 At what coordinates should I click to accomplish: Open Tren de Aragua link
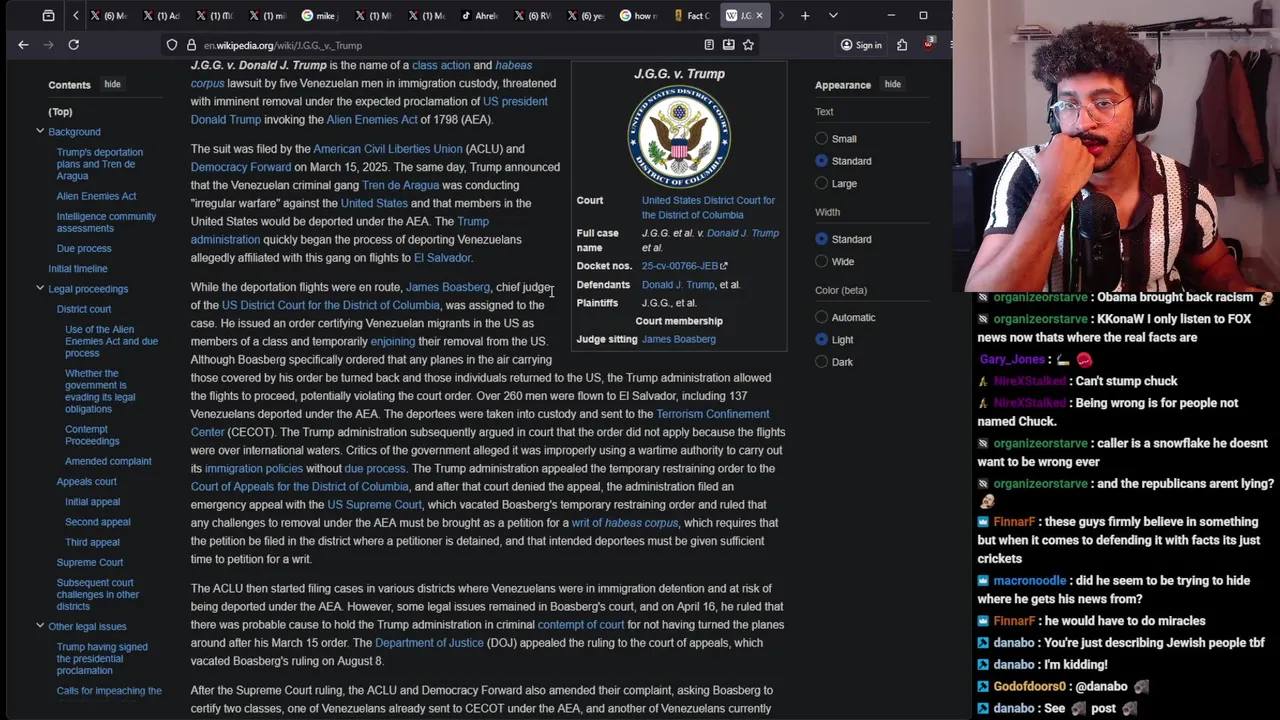[400, 185]
